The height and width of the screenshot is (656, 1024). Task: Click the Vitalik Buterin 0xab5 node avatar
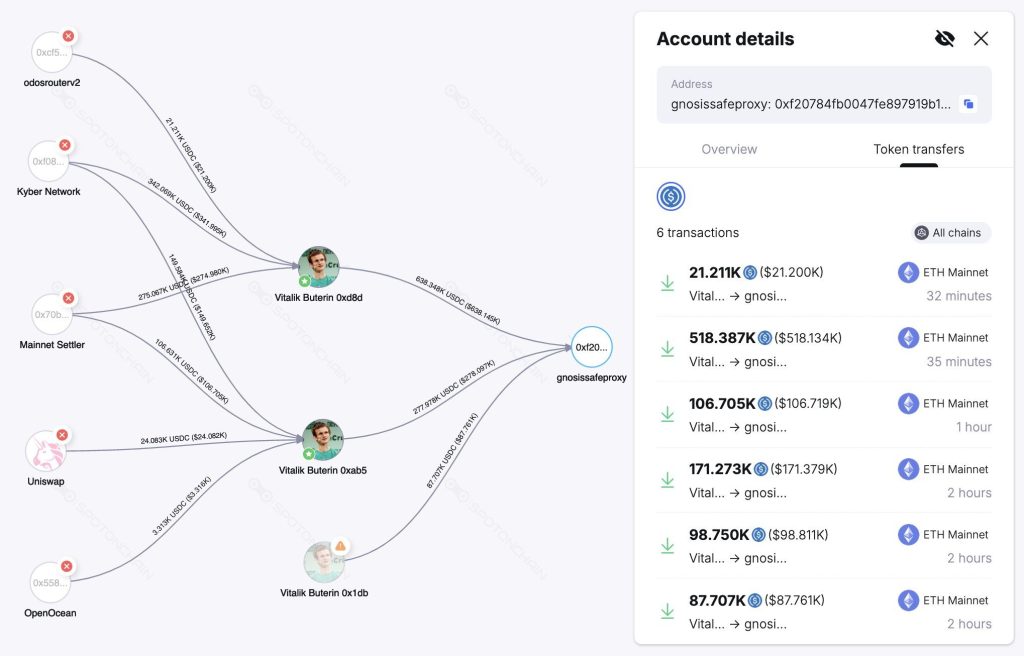(321, 437)
